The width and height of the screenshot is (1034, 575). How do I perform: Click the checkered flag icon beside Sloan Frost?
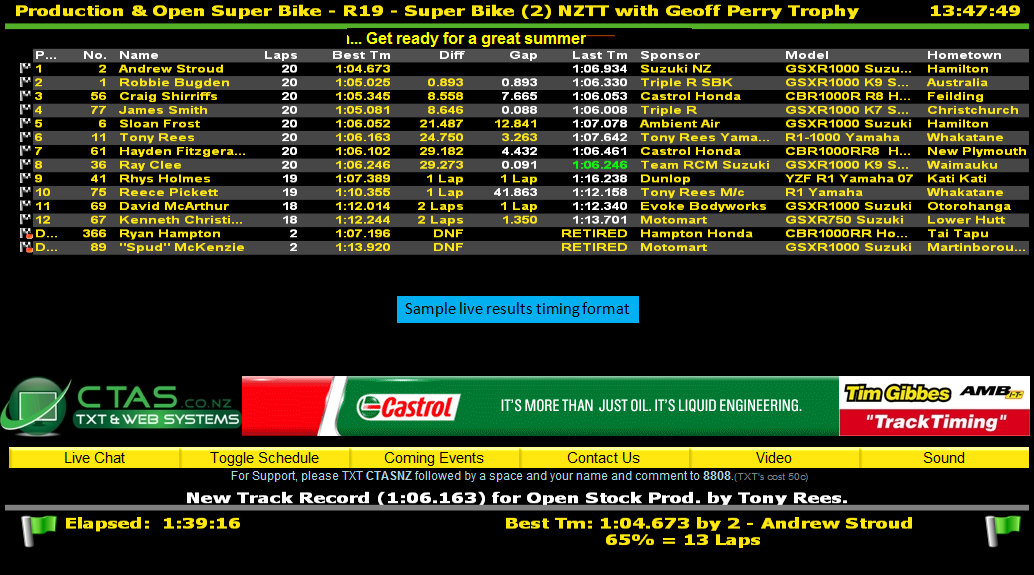(x=26, y=123)
